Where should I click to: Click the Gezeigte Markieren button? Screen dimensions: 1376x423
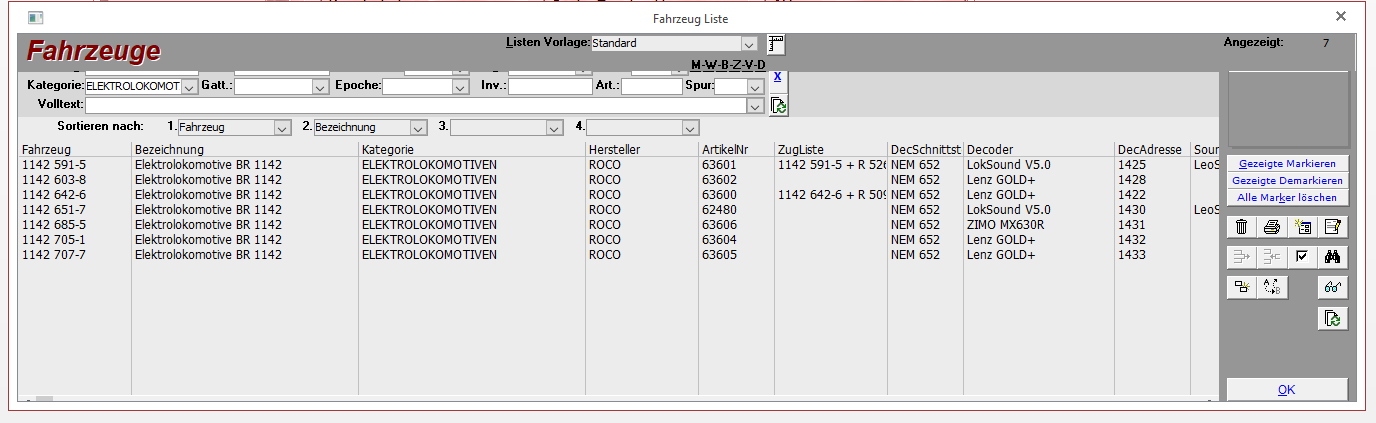coord(1287,163)
